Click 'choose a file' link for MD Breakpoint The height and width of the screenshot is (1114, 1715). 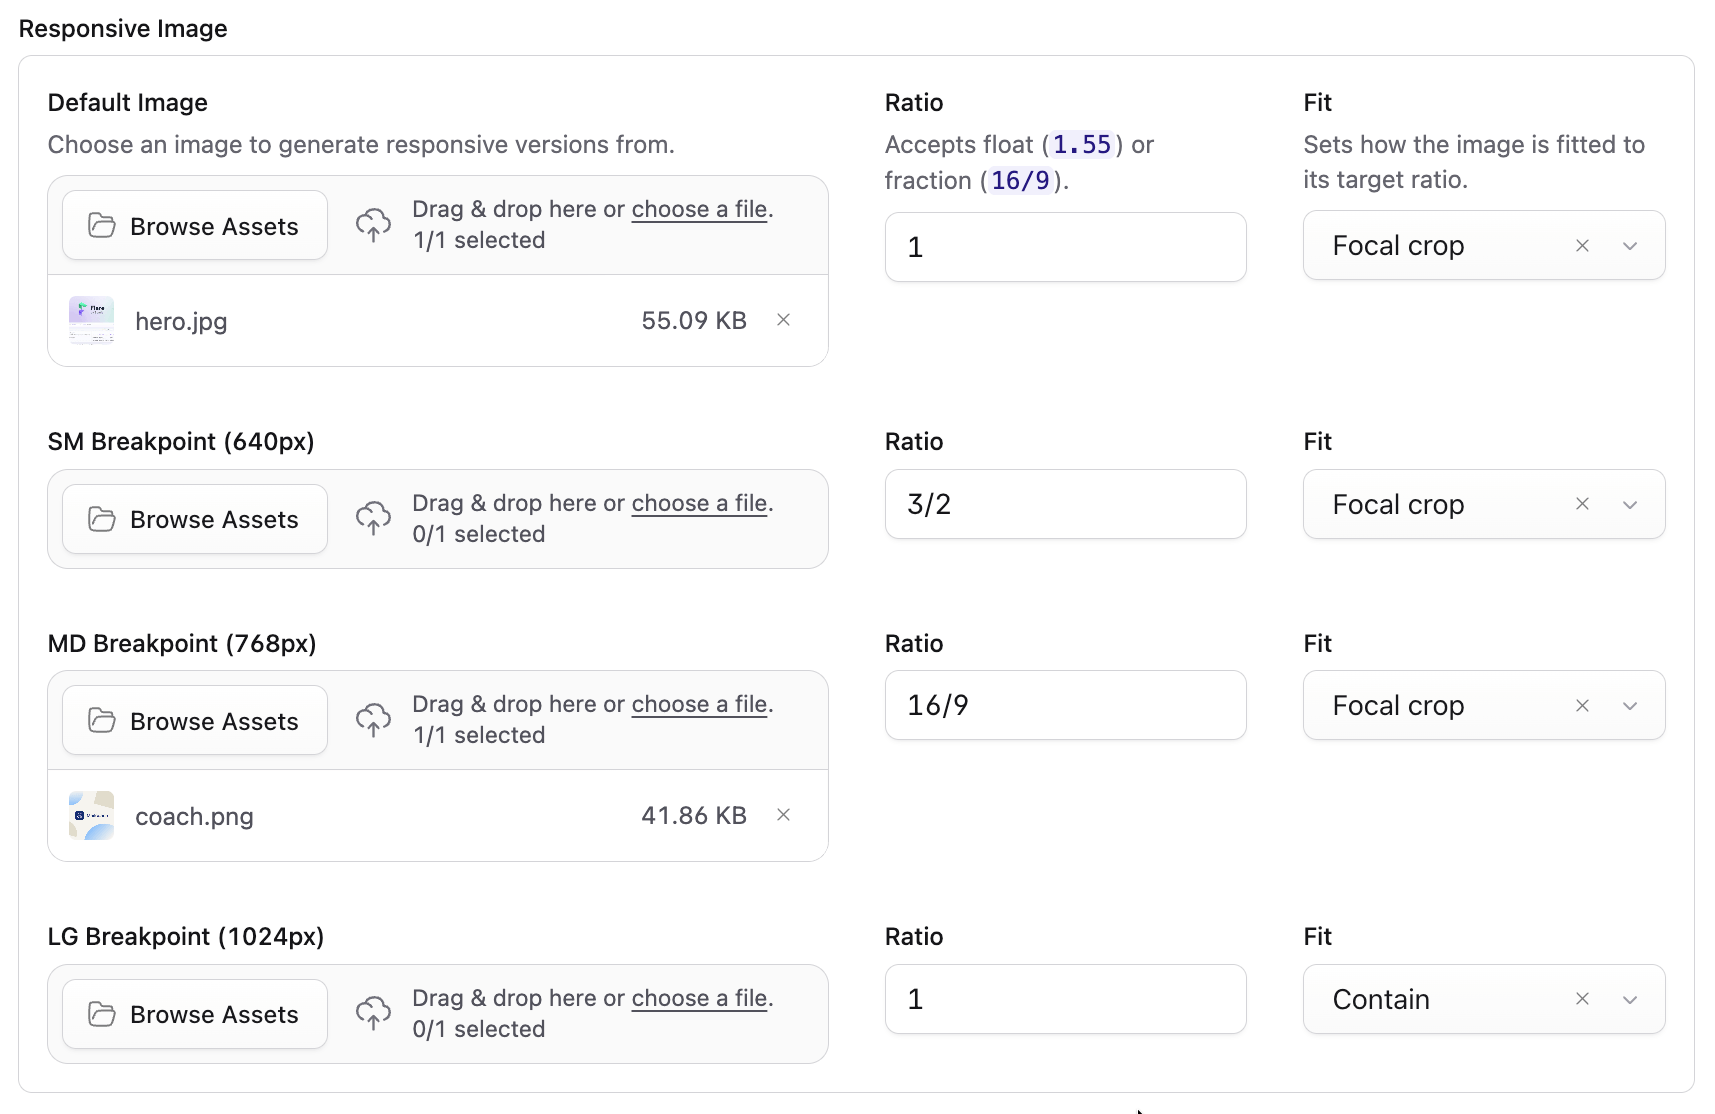(x=700, y=704)
